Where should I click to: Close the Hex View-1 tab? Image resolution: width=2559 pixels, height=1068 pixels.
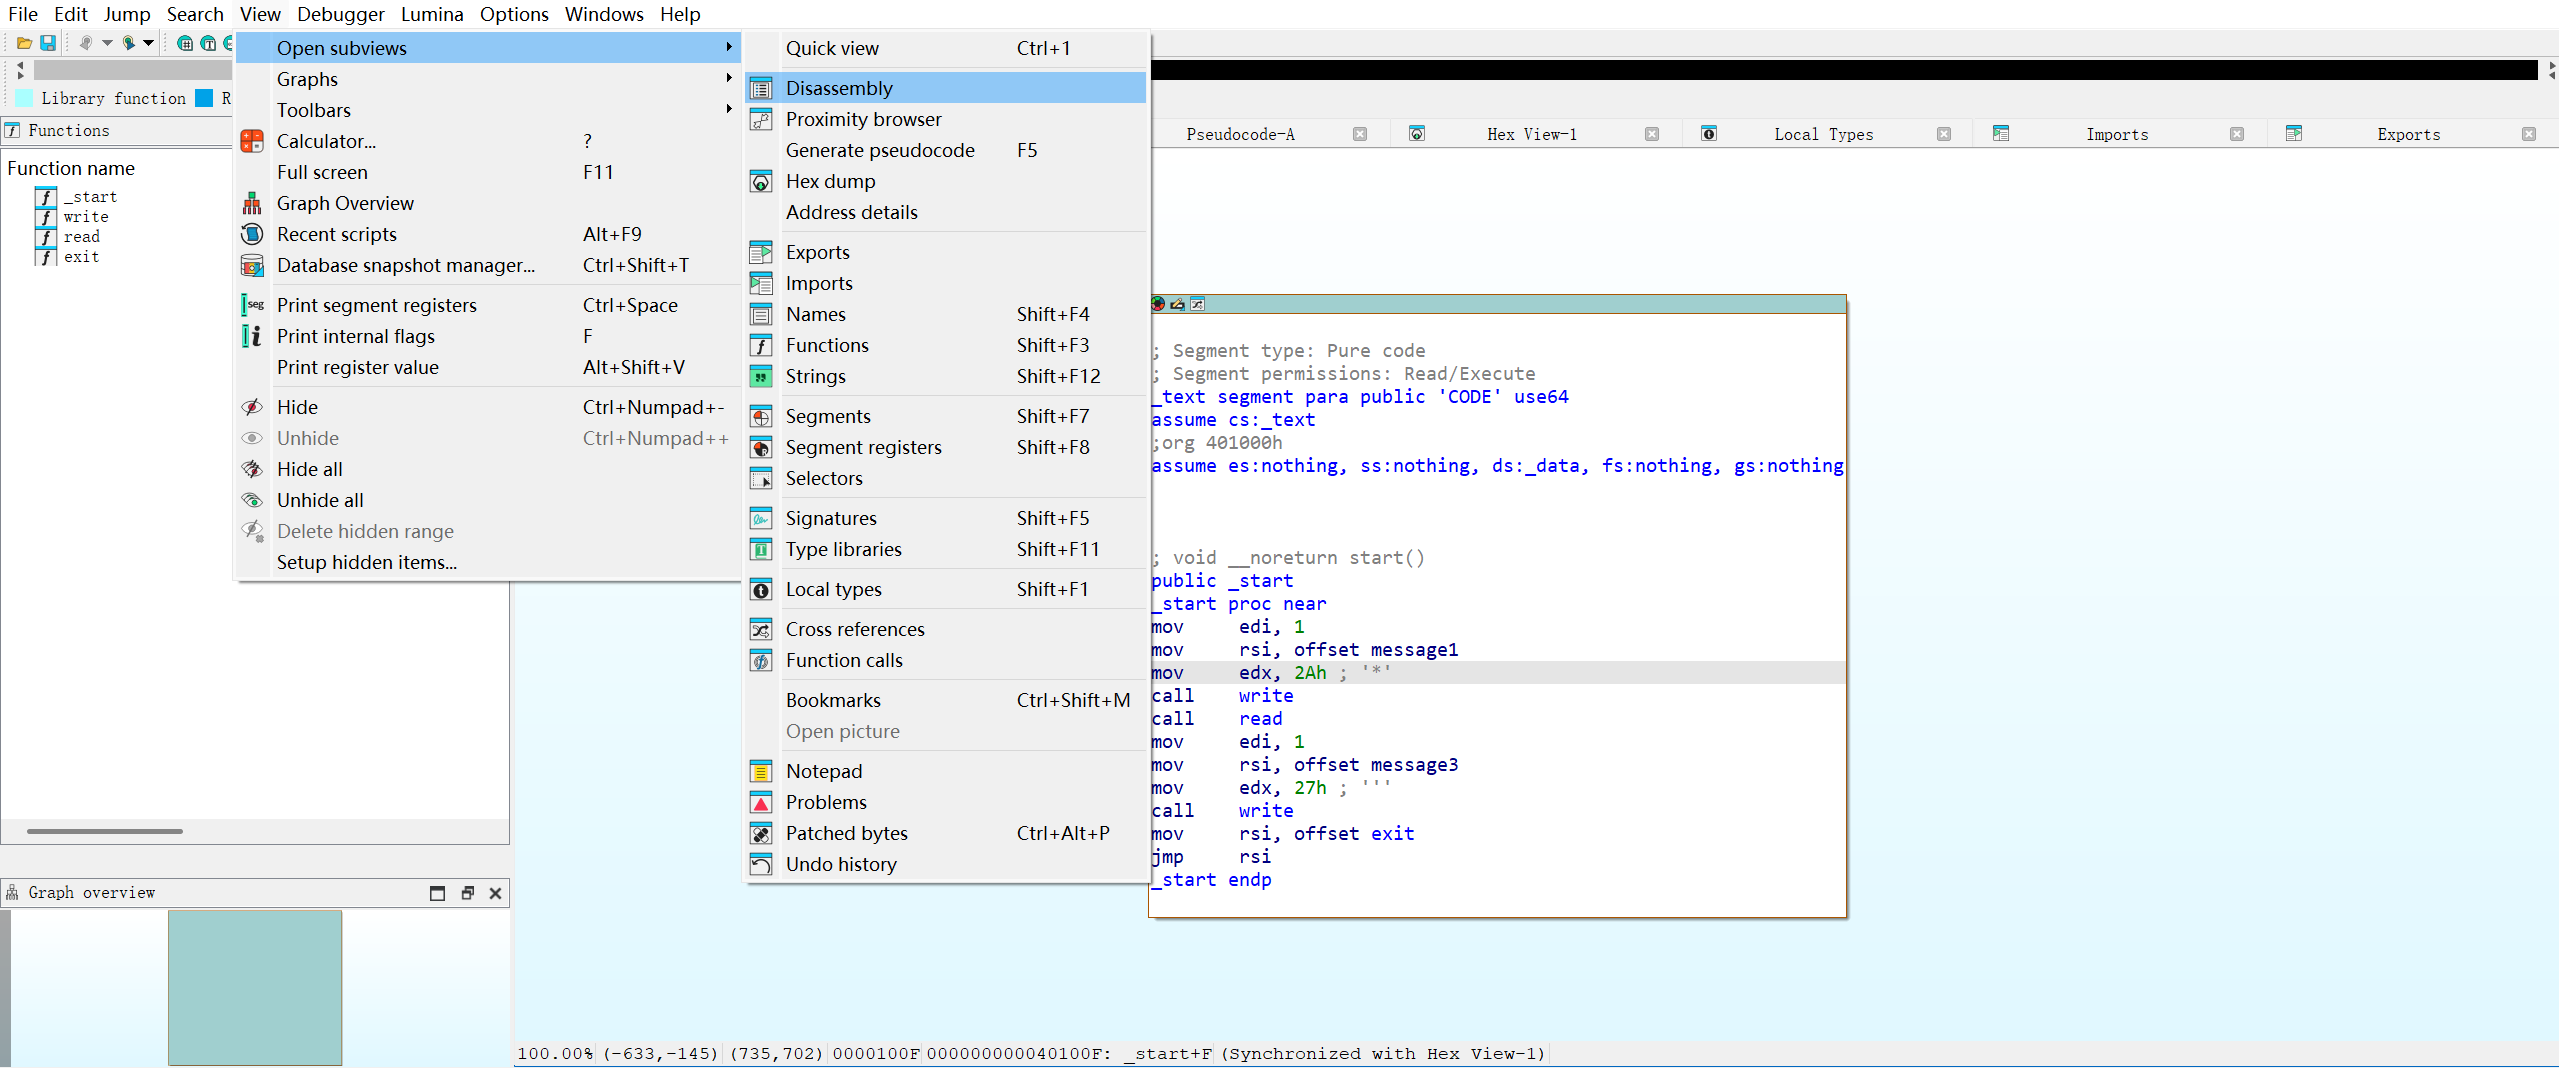coord(1652,134)
